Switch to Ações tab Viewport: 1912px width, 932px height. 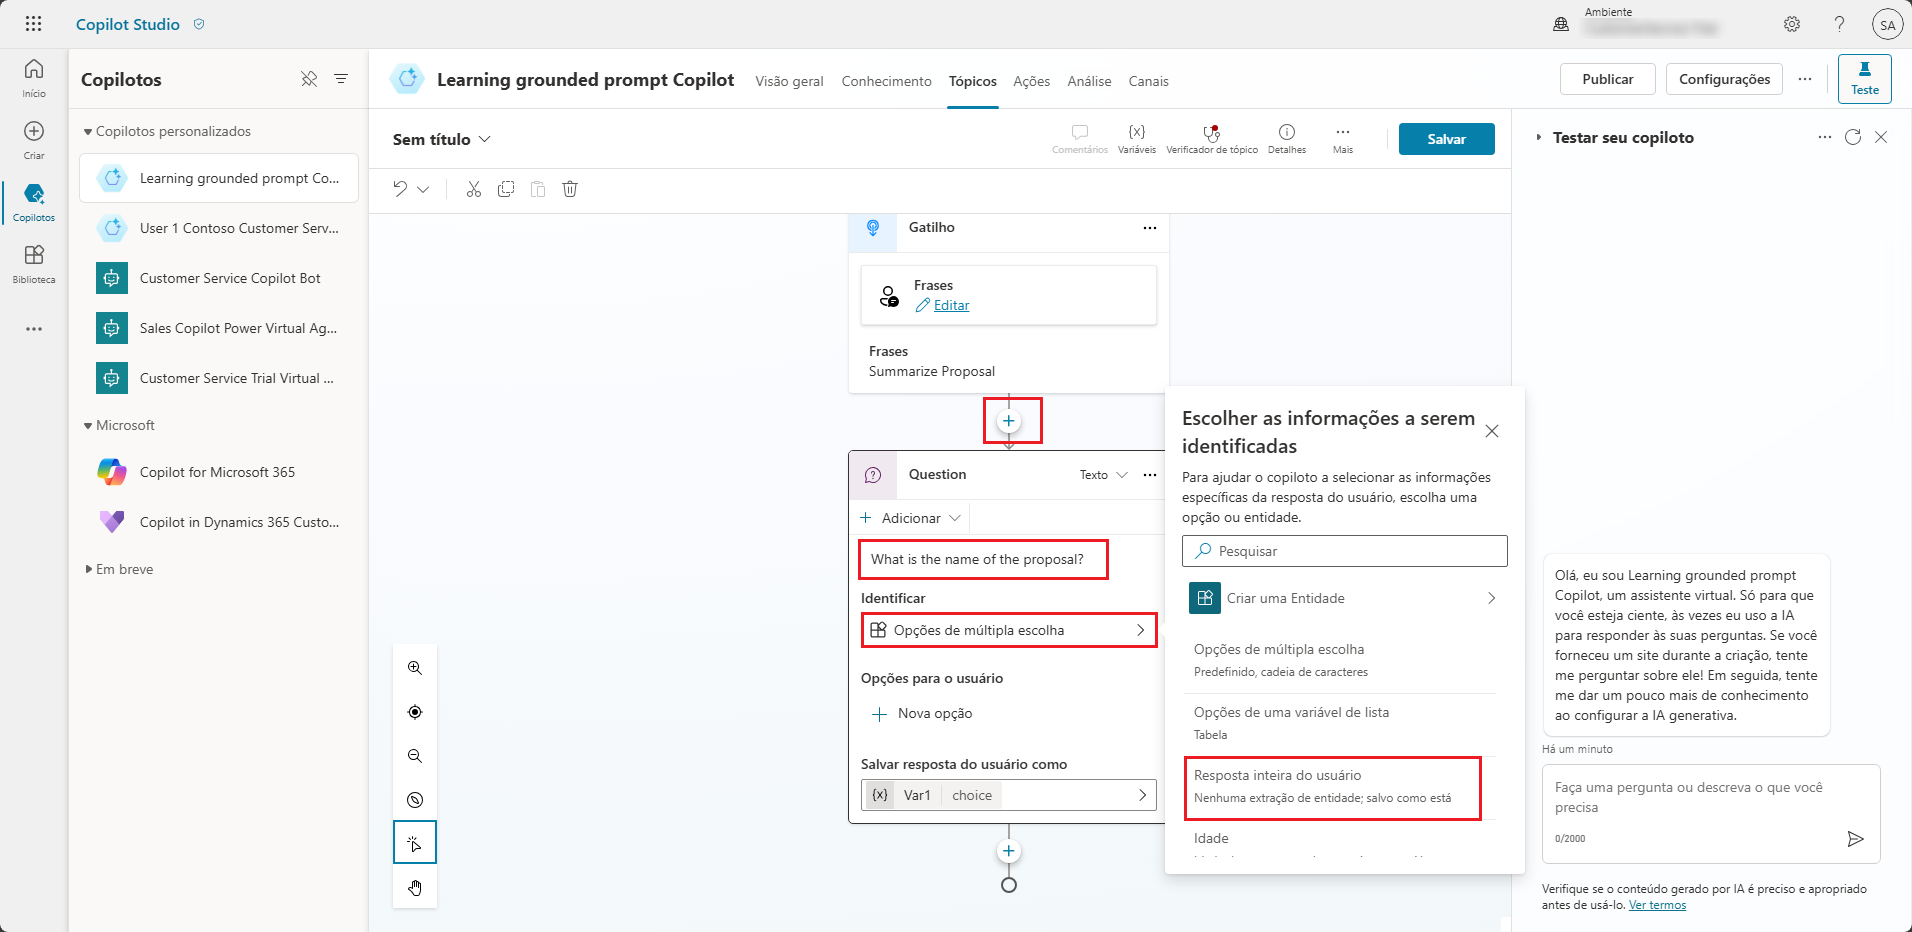click(1031, 81)
